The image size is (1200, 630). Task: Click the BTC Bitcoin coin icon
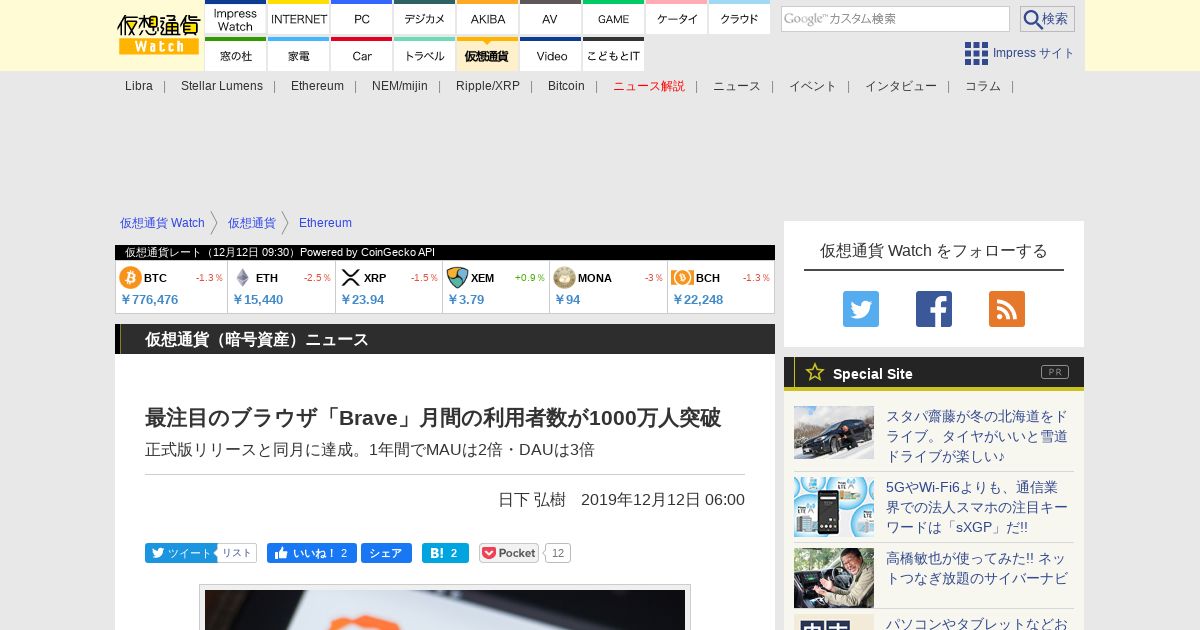click(130, 277)
